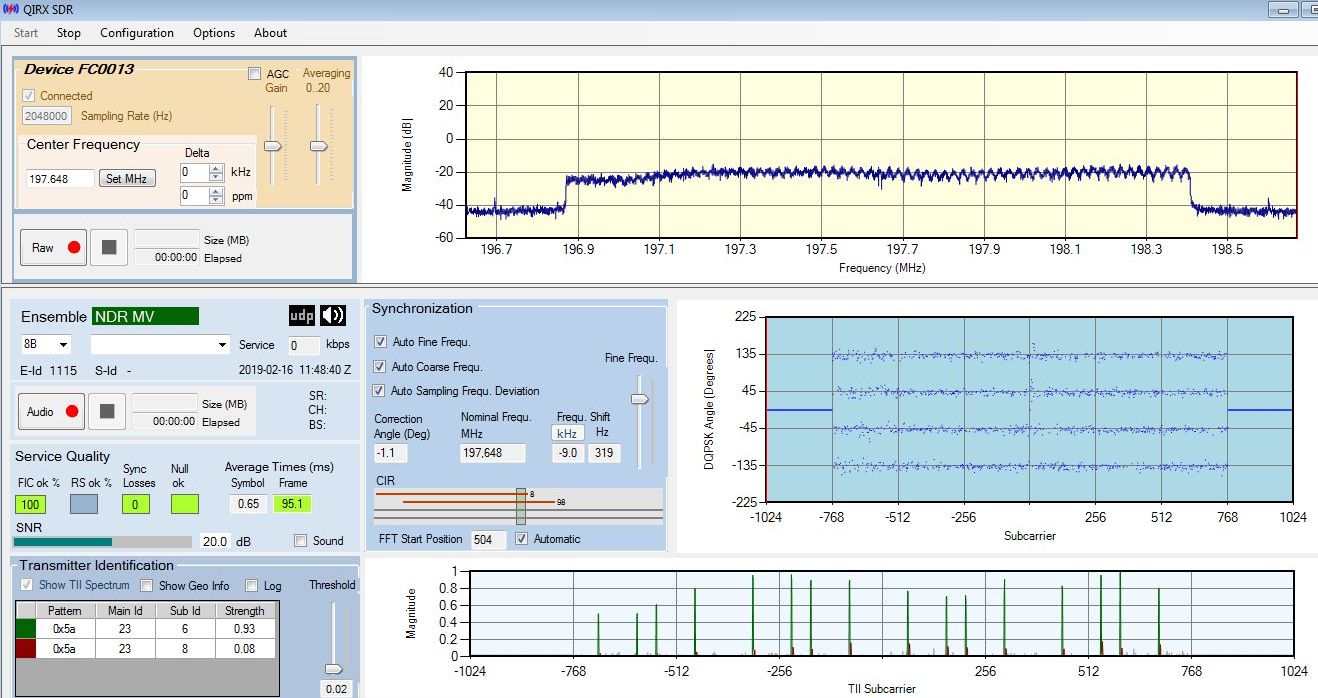Image resolution: width=1318 pixels, height=698 pixels.
Task: Increase the Delta kHz stepper value
Action: point(216,168)
